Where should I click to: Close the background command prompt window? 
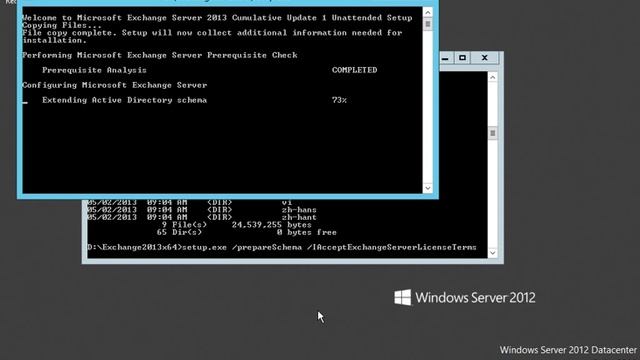[x=484, y=58]
